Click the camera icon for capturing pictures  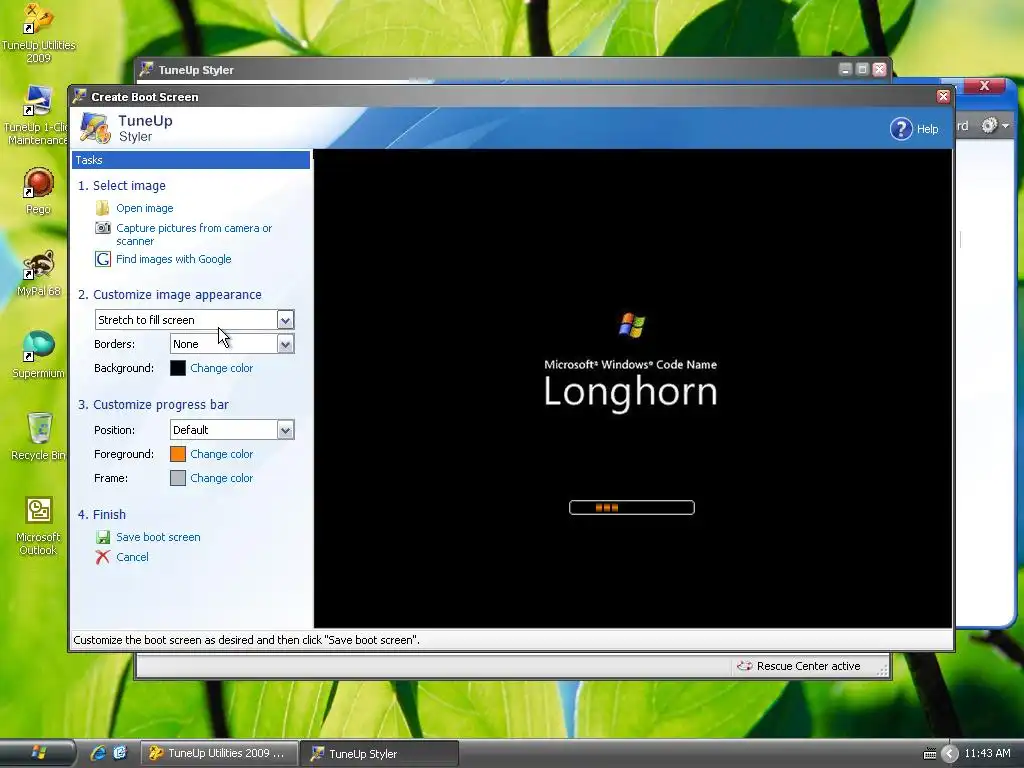point(103,228)
